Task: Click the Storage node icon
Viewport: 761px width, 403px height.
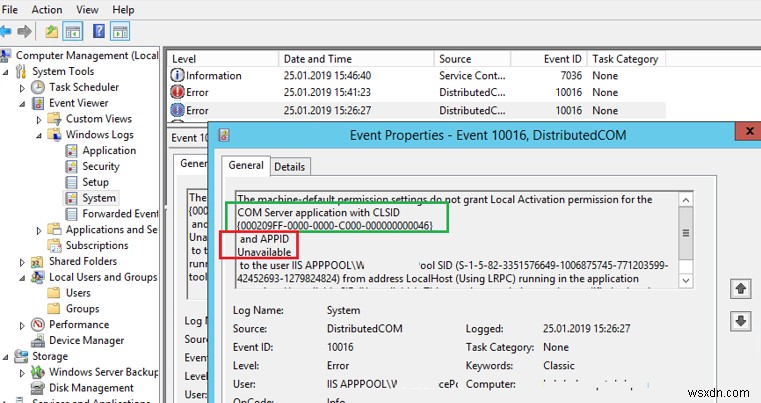Action: pyautogui.click(x=21, y=356)
